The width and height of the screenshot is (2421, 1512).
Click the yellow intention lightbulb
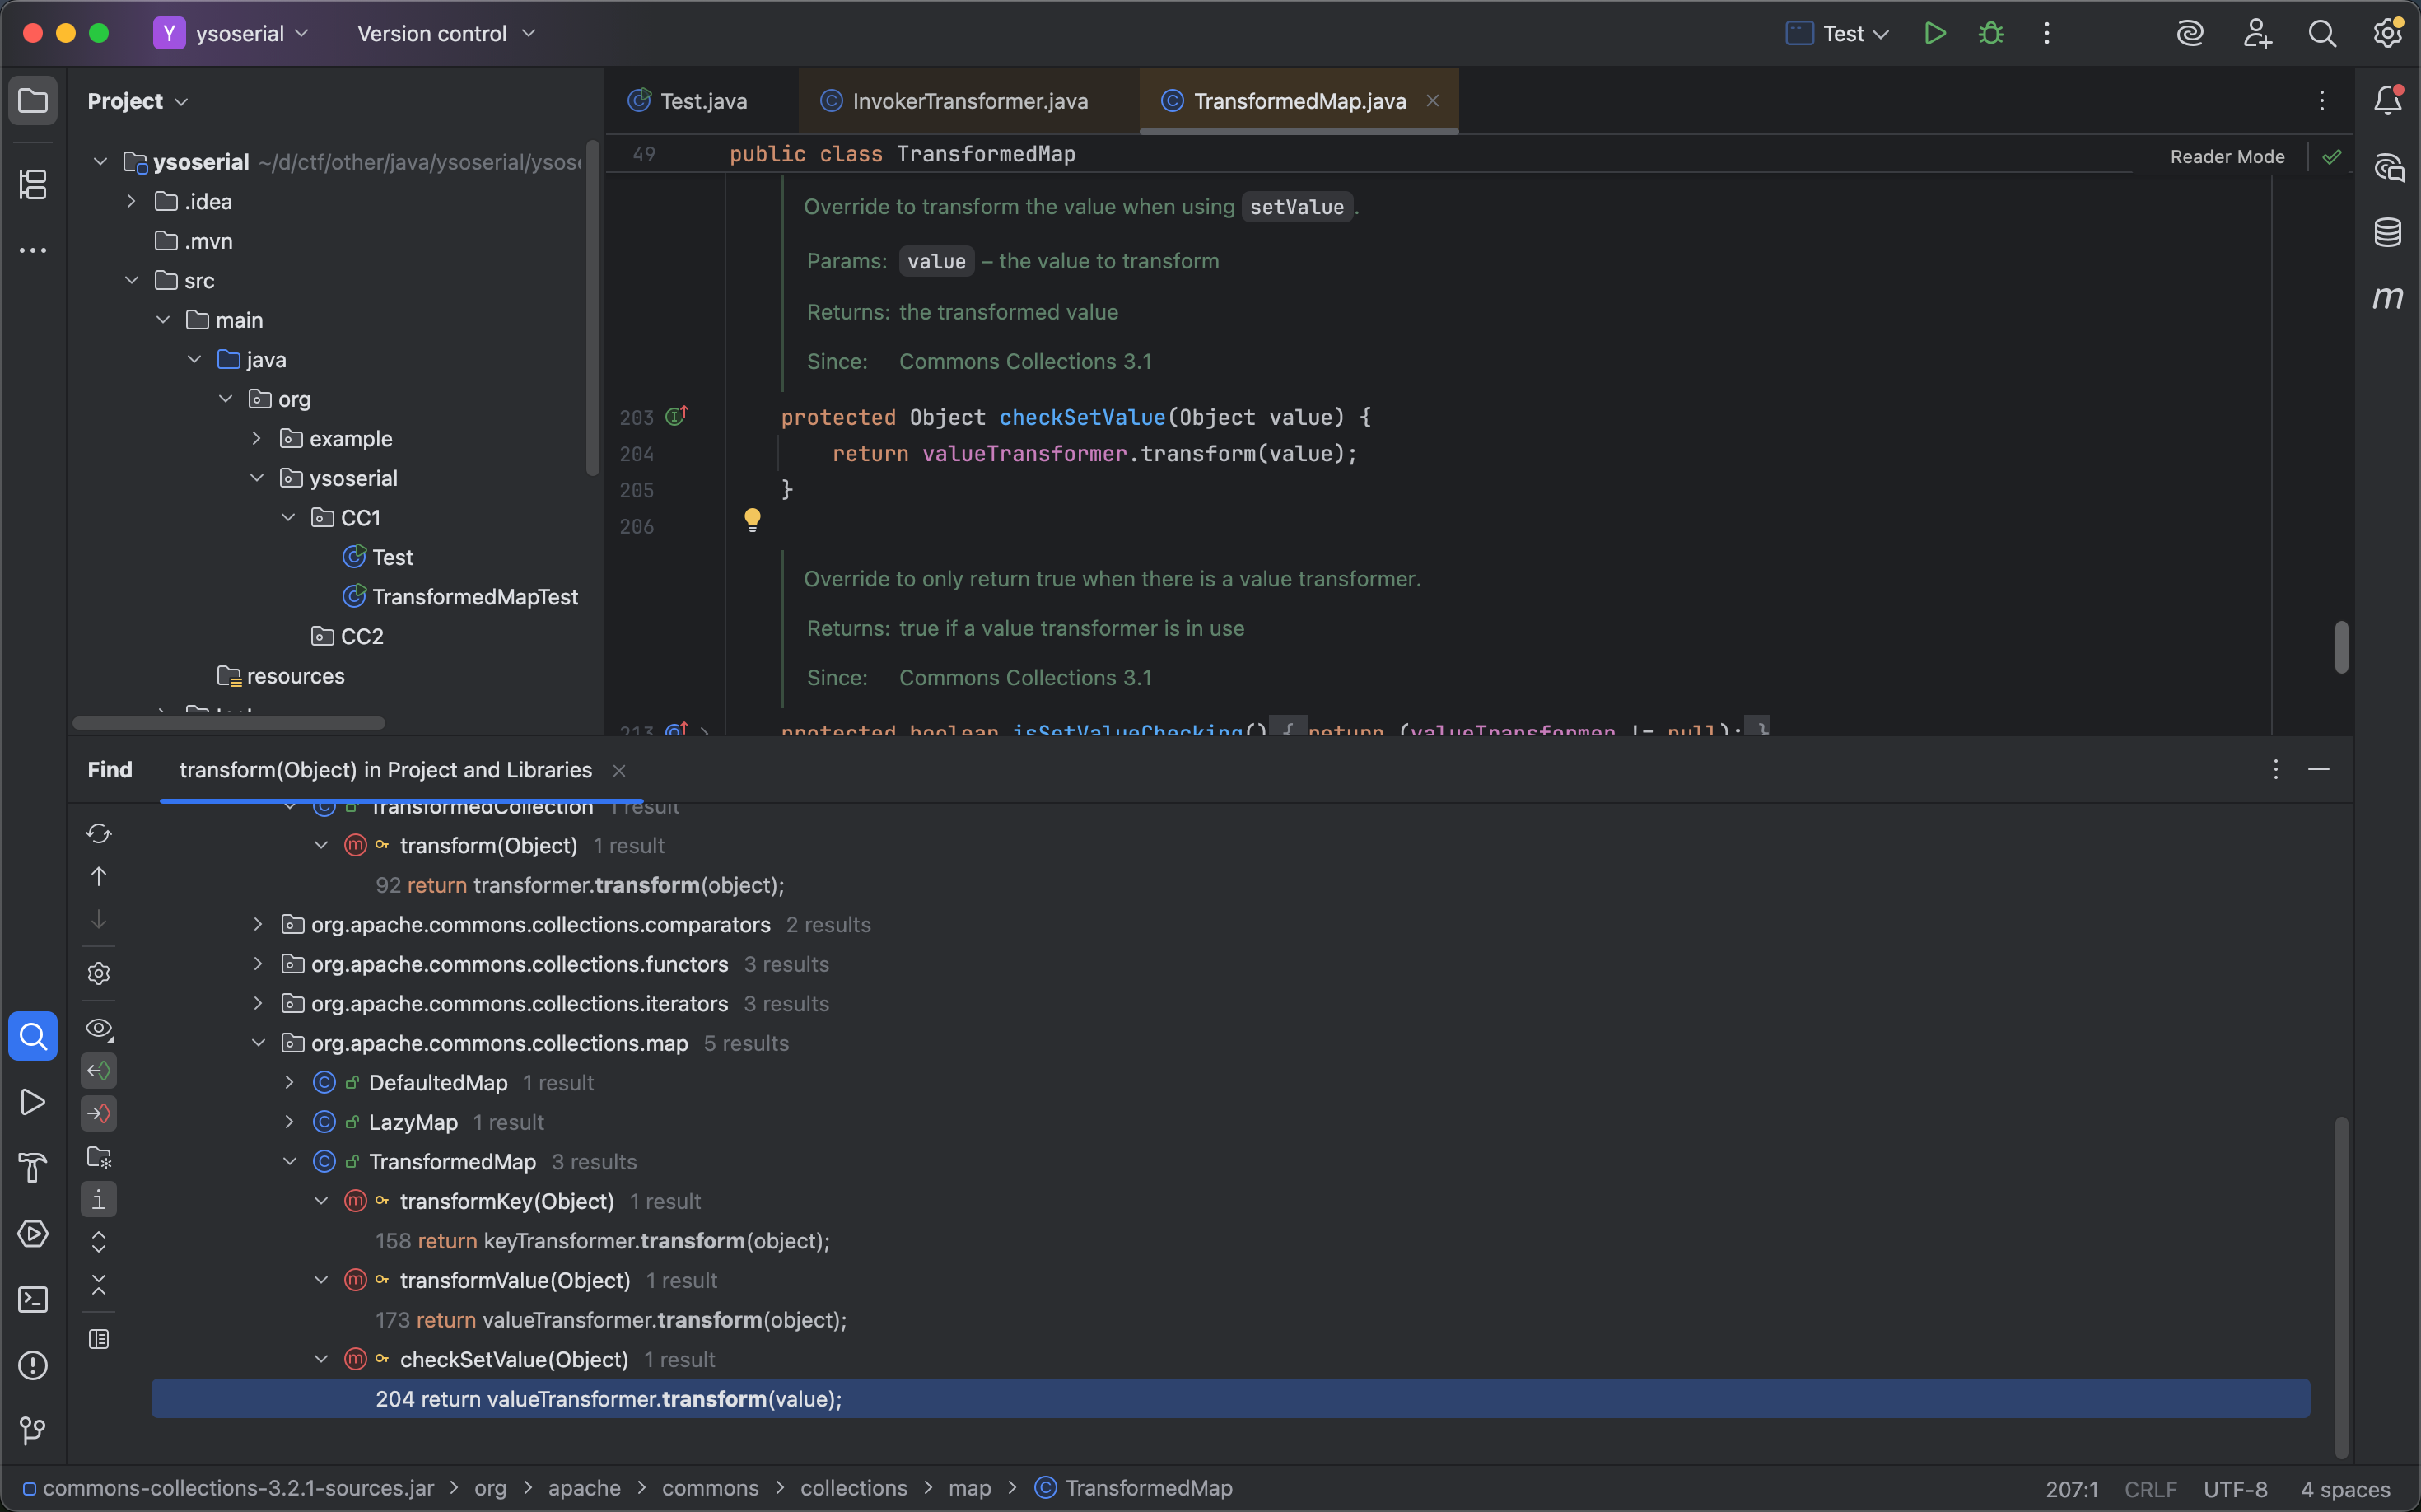coord(752,519)
